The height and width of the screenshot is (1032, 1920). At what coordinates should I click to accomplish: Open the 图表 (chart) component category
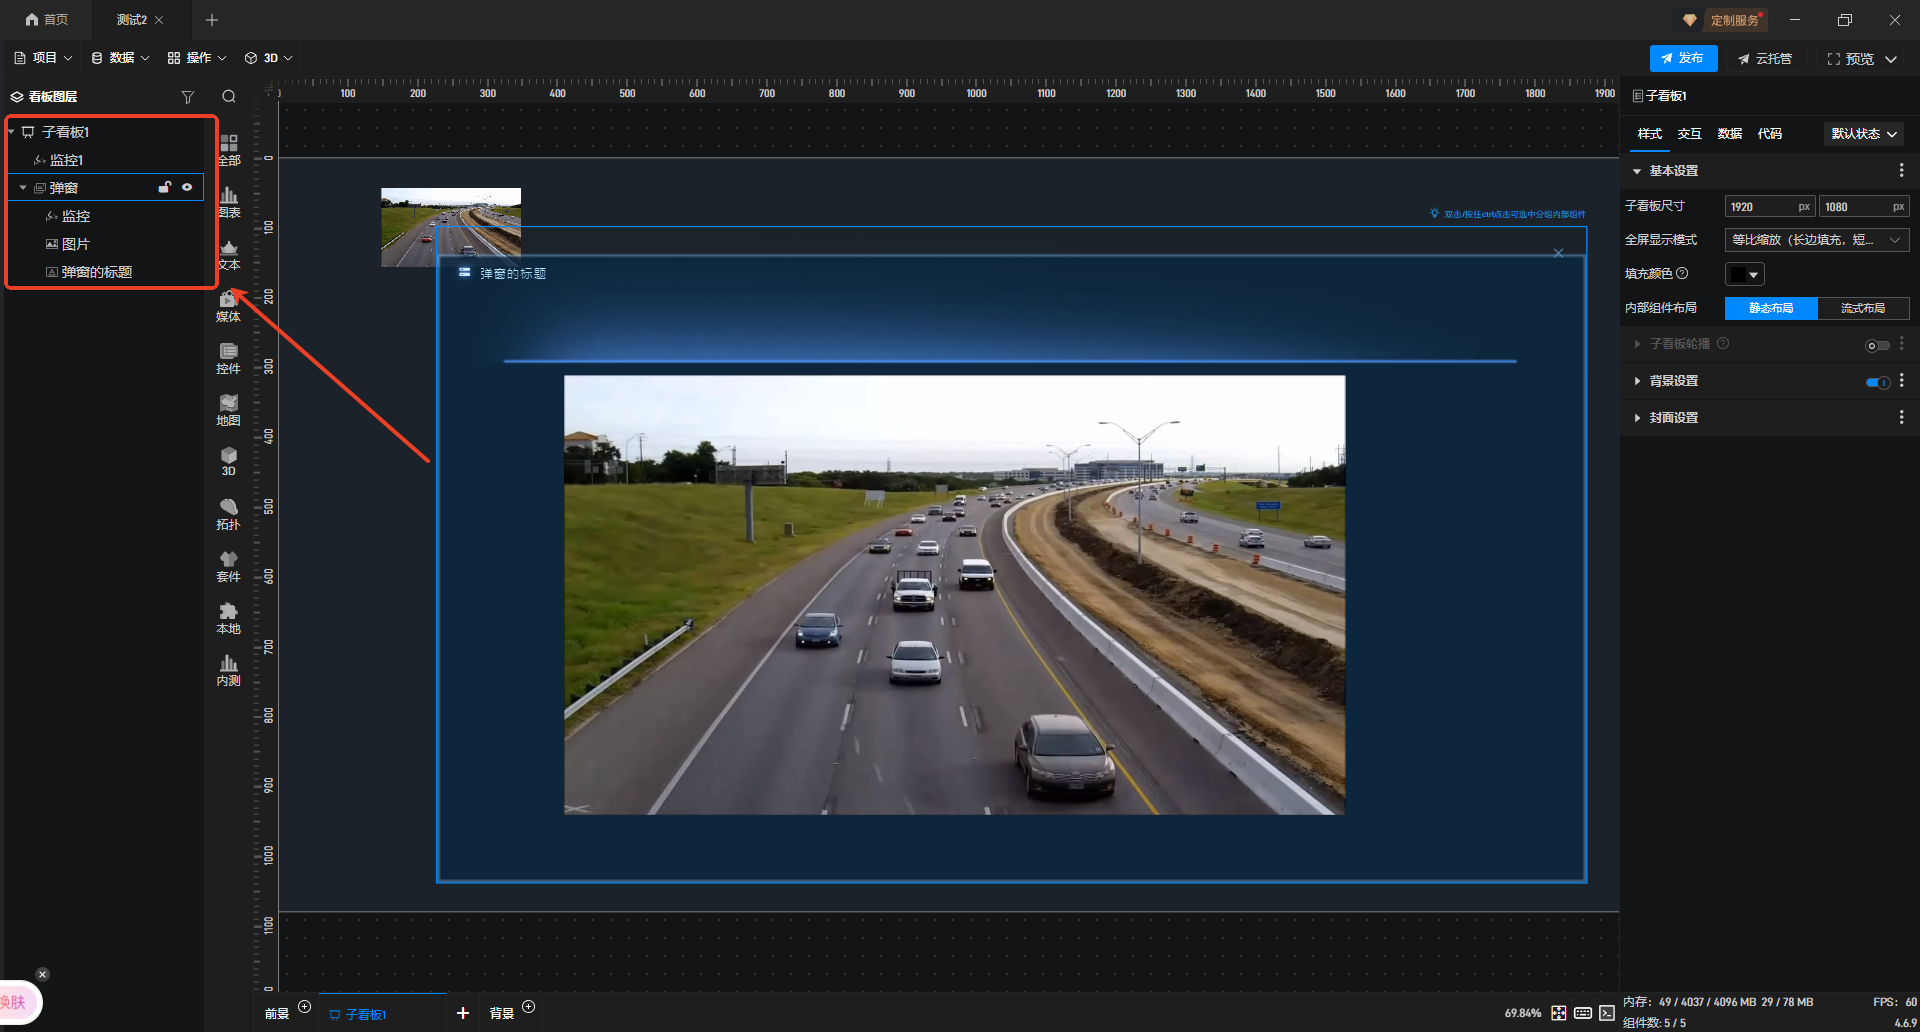tap(229, 202)
